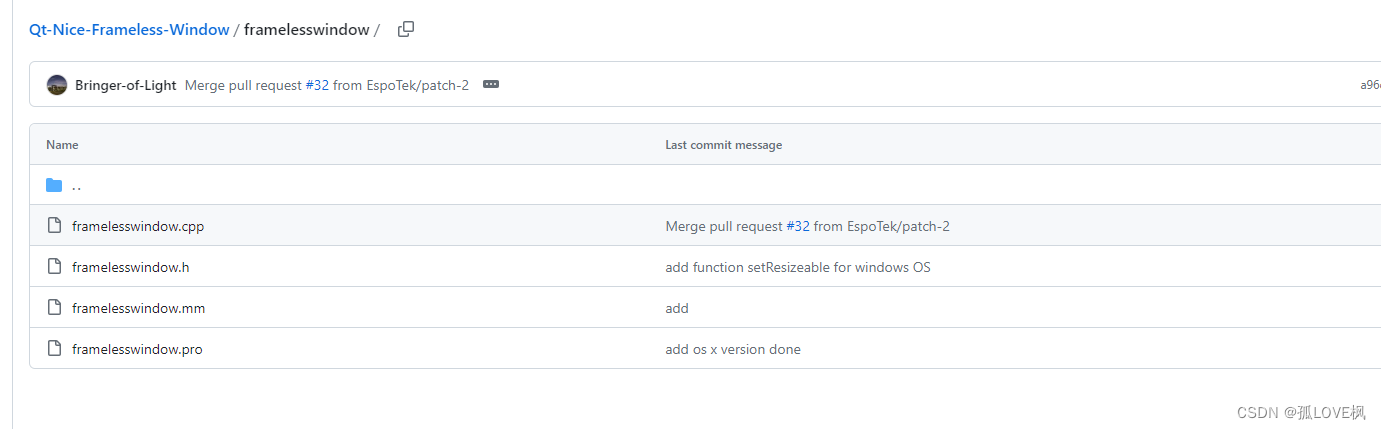This screenshot has height=429, width=1381.
Task: Open the Bringer-of-Light author profile link
Action: [126, 85]
